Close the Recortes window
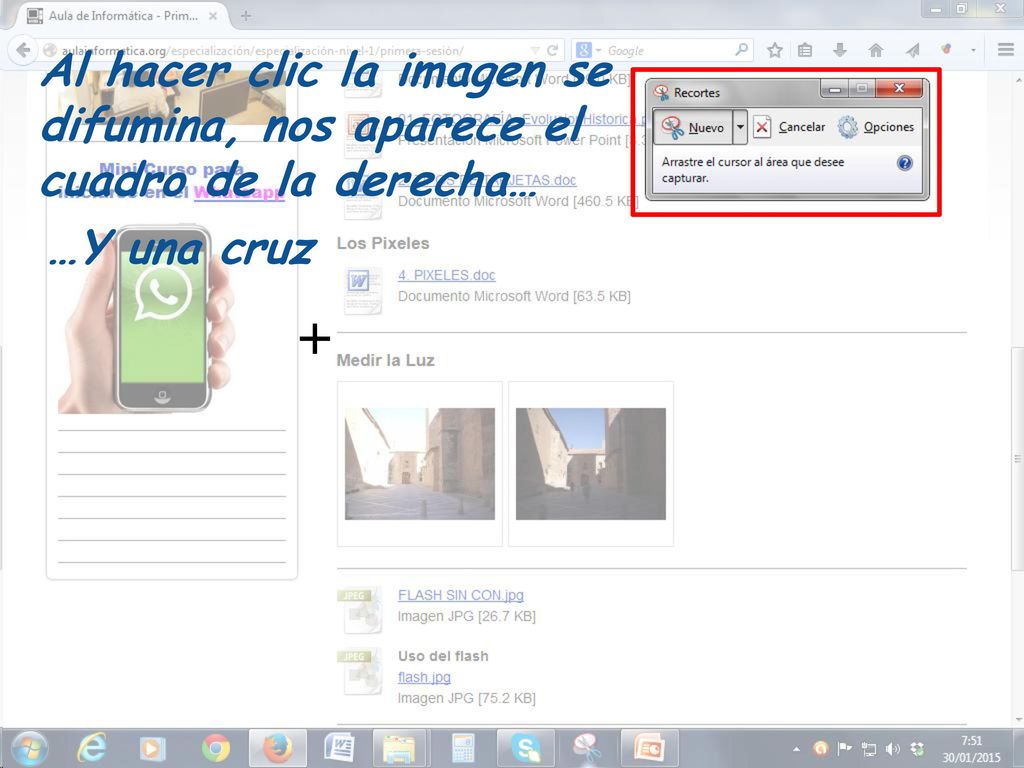This screenshot has width=1024, height=768. click(x=899, y=88)
